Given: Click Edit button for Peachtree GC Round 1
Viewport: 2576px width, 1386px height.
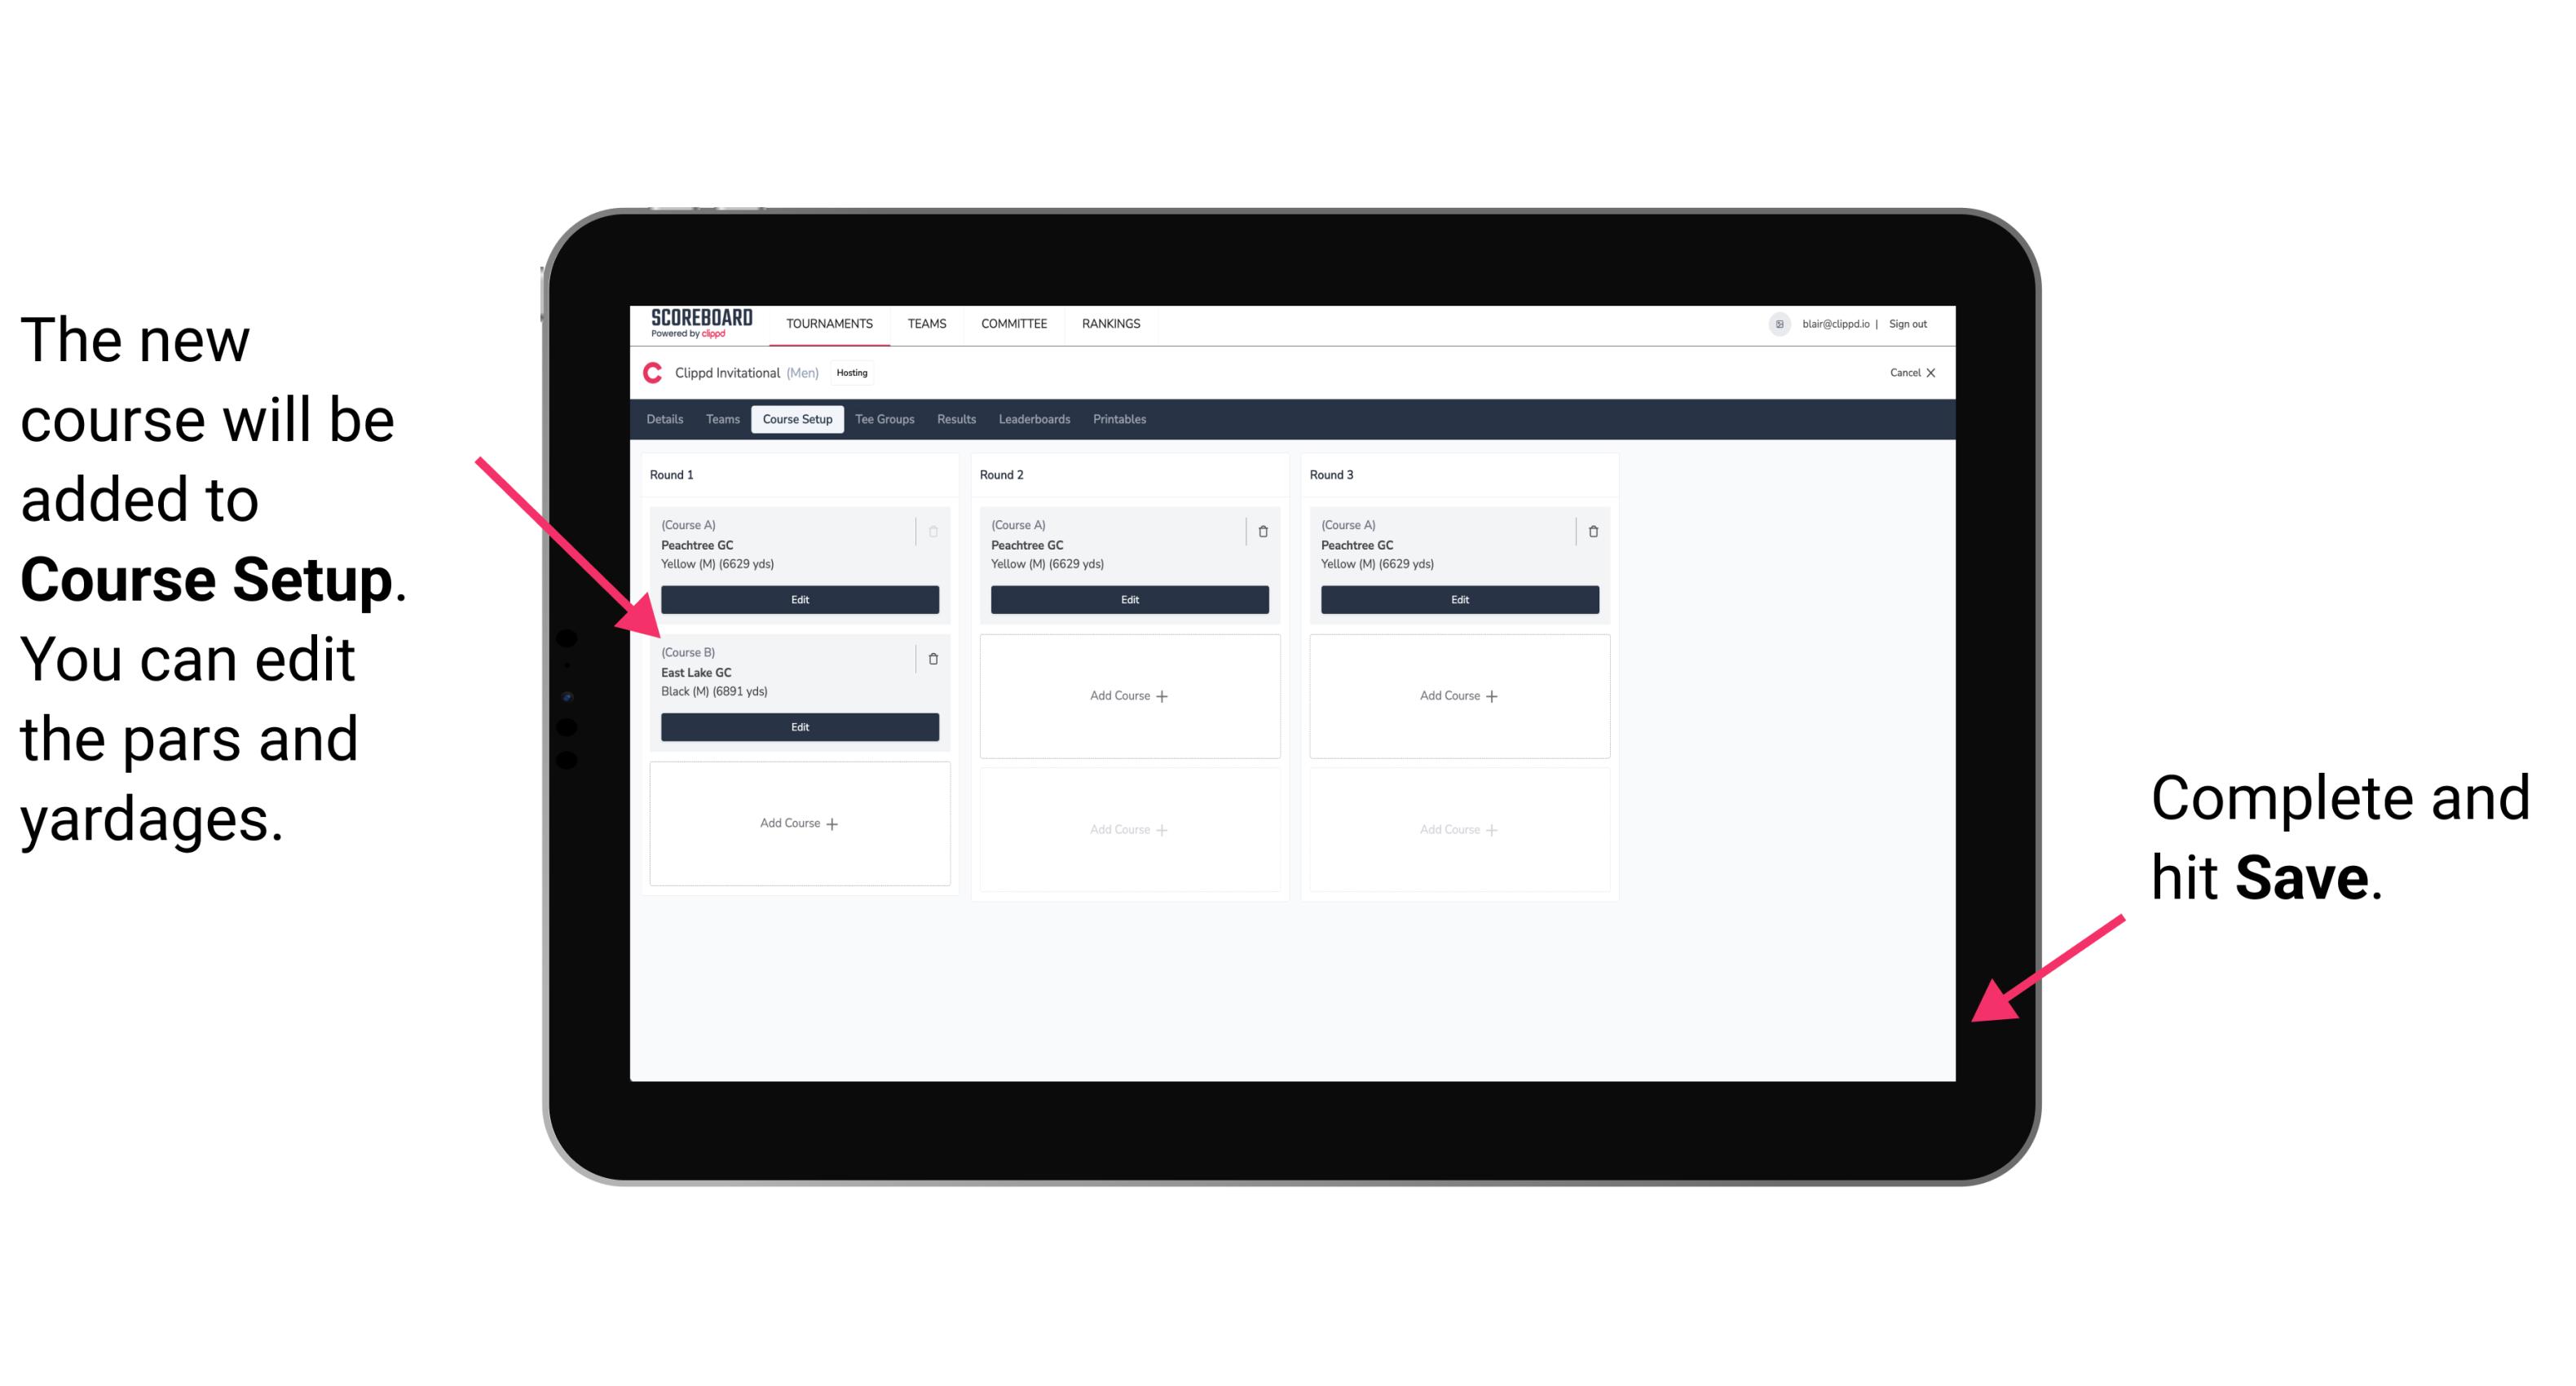Looking at the screenshot, I should (798, 598).
